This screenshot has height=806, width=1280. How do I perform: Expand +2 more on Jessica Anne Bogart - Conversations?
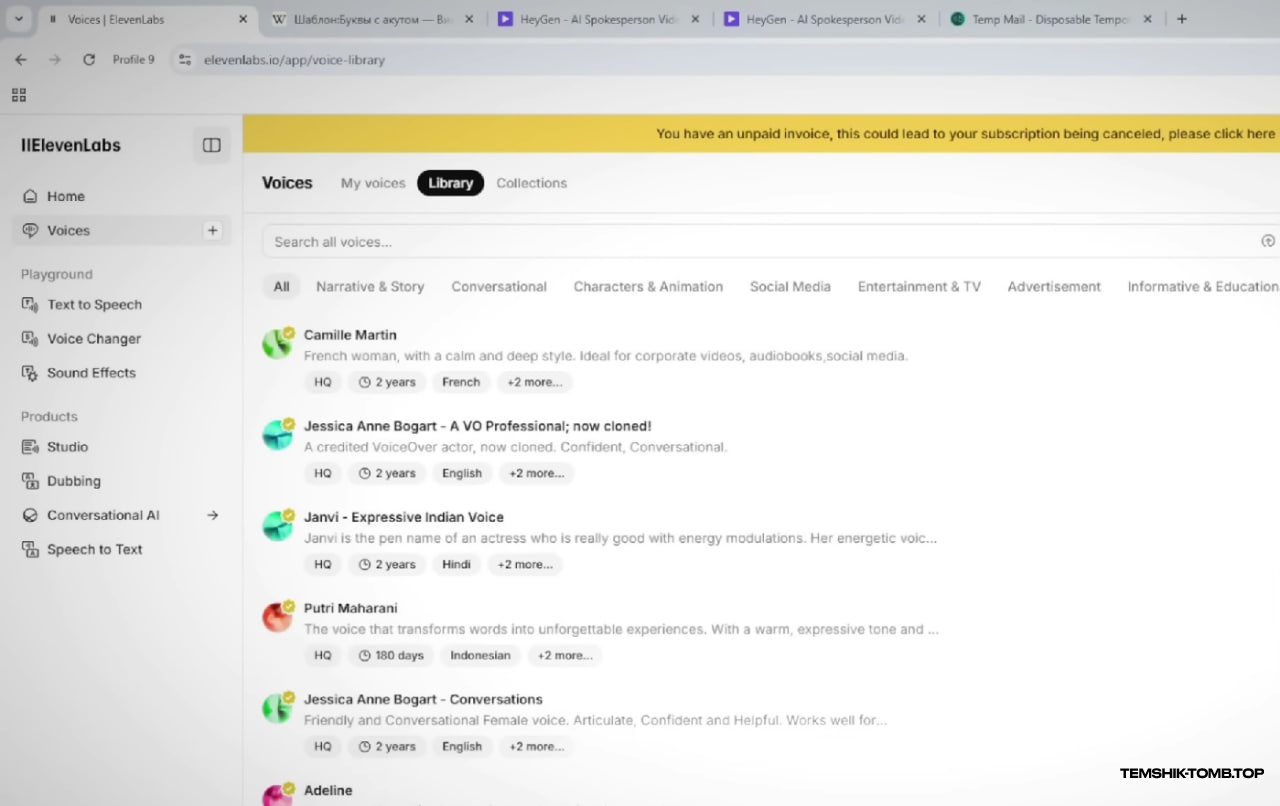tap(536, 746)
